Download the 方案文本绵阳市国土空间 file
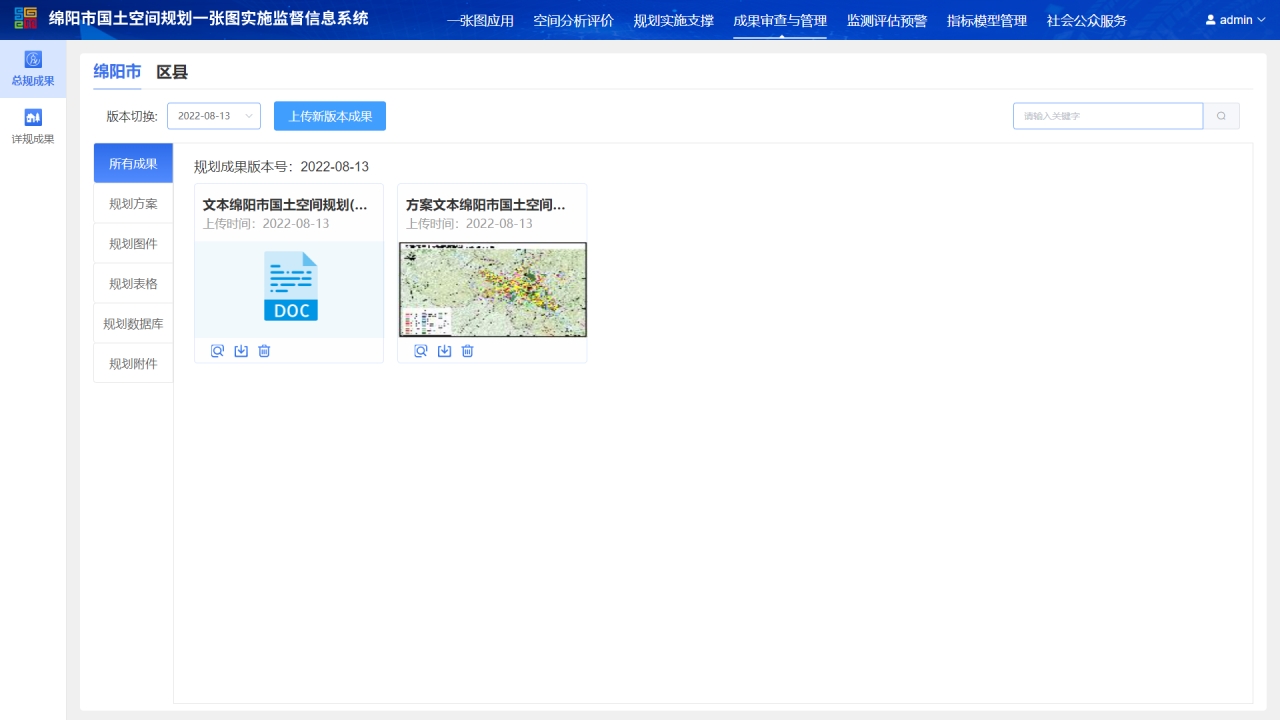1280x720 pixels. tap(444, 351)
